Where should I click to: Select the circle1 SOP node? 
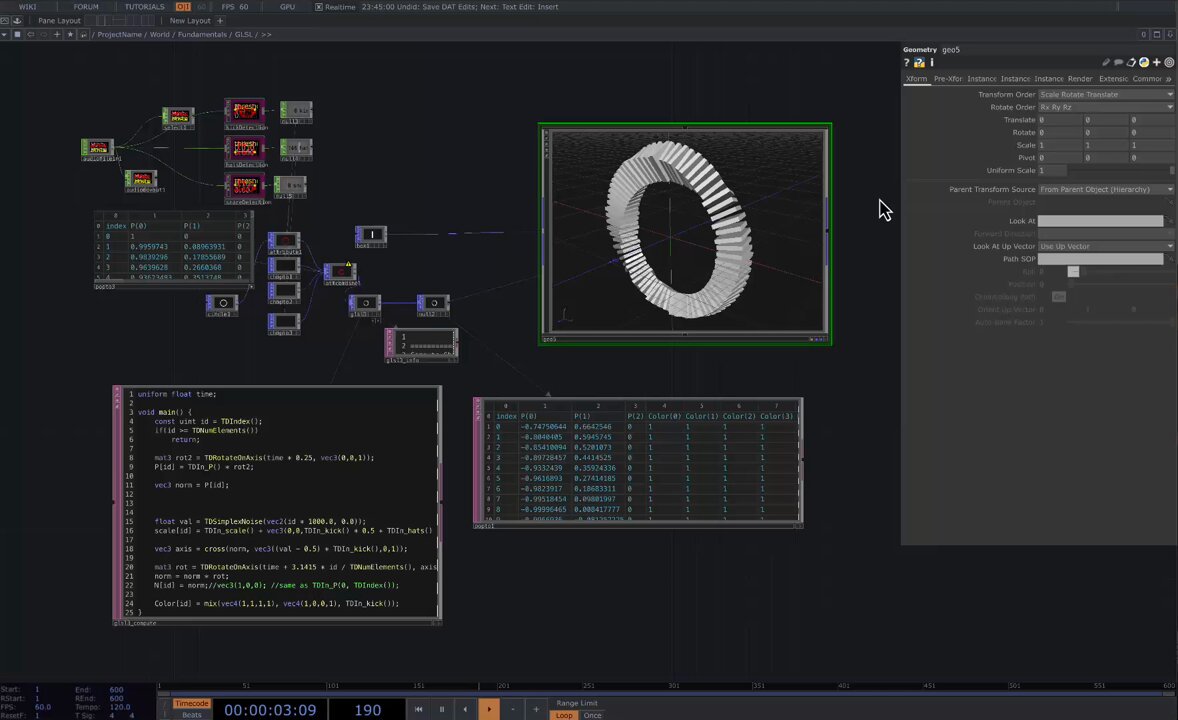tap(222, 303)
